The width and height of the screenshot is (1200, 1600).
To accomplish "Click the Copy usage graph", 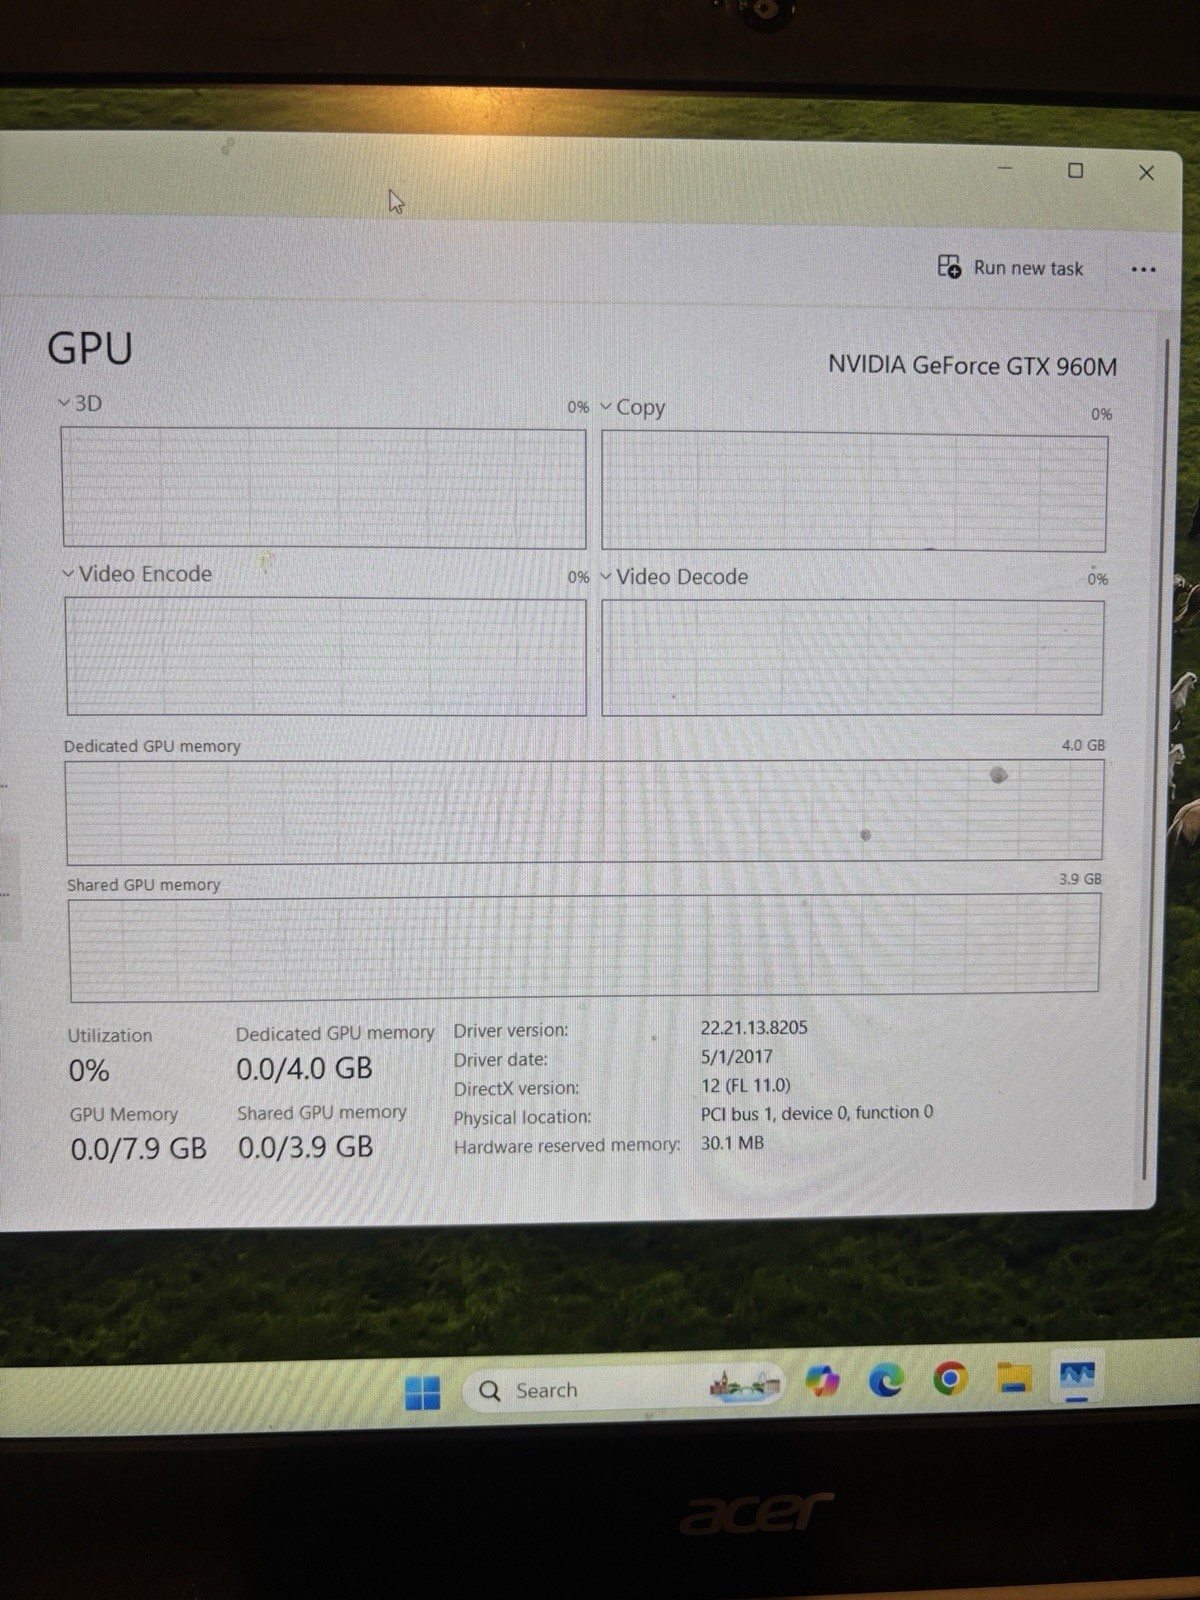I will [854, 492].
